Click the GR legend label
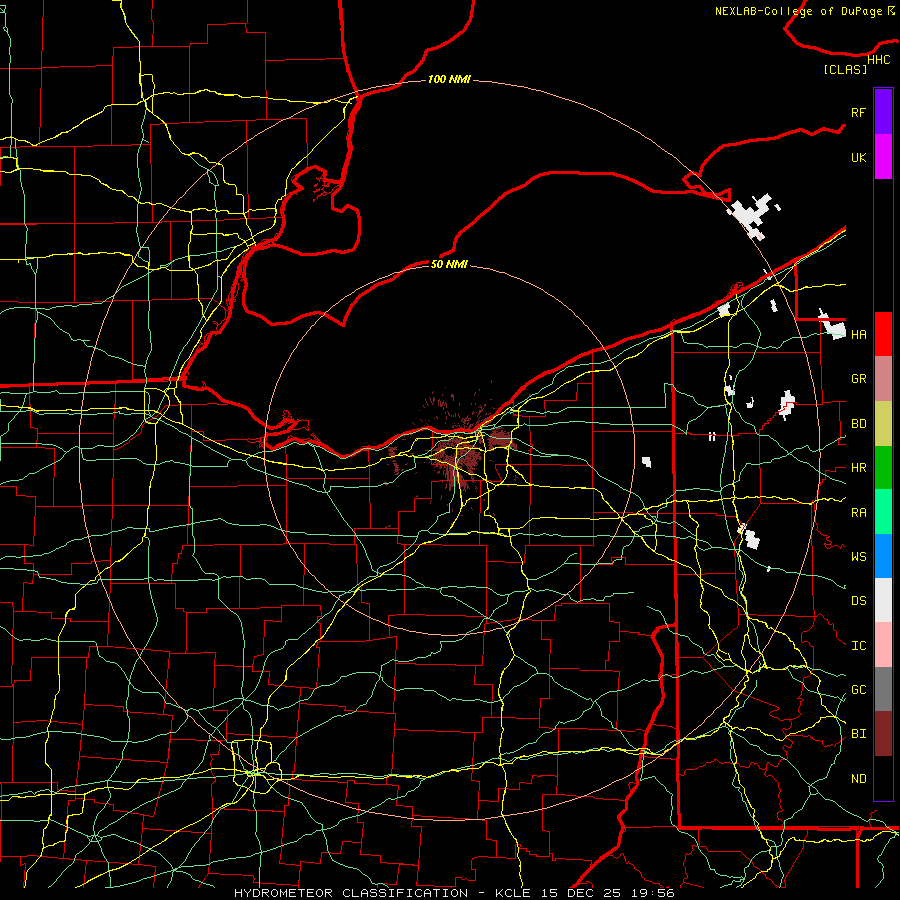900x900 pixels. (858, 379)
